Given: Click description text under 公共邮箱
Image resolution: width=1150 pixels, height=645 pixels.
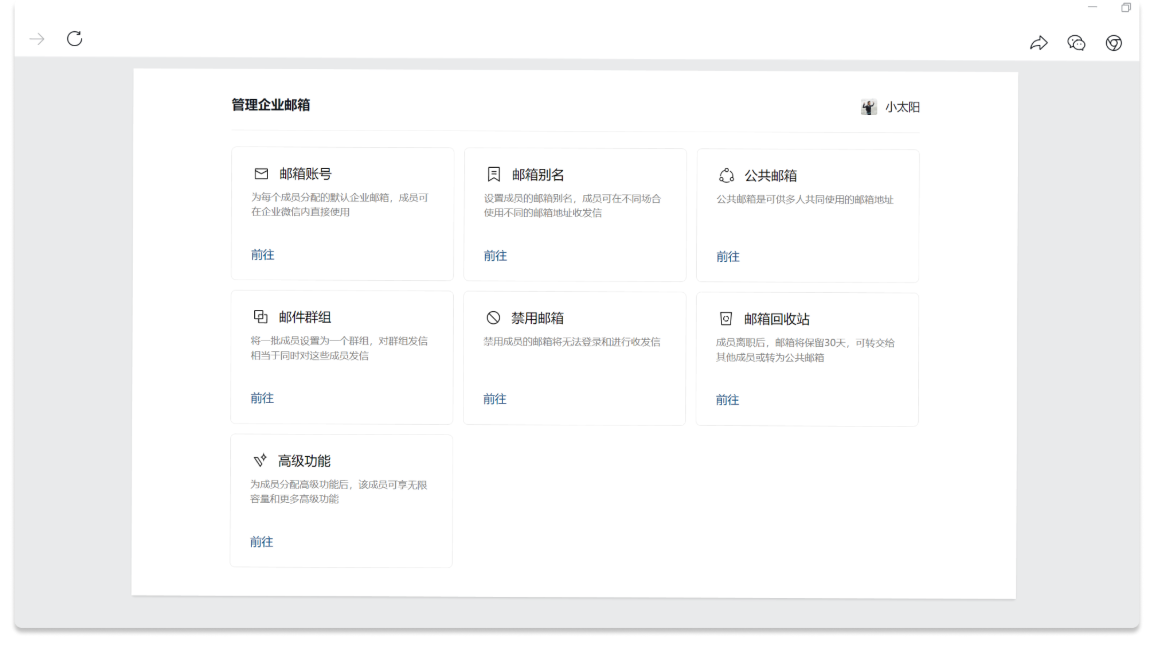Looking at the screenshot, I should pos(805,200).
